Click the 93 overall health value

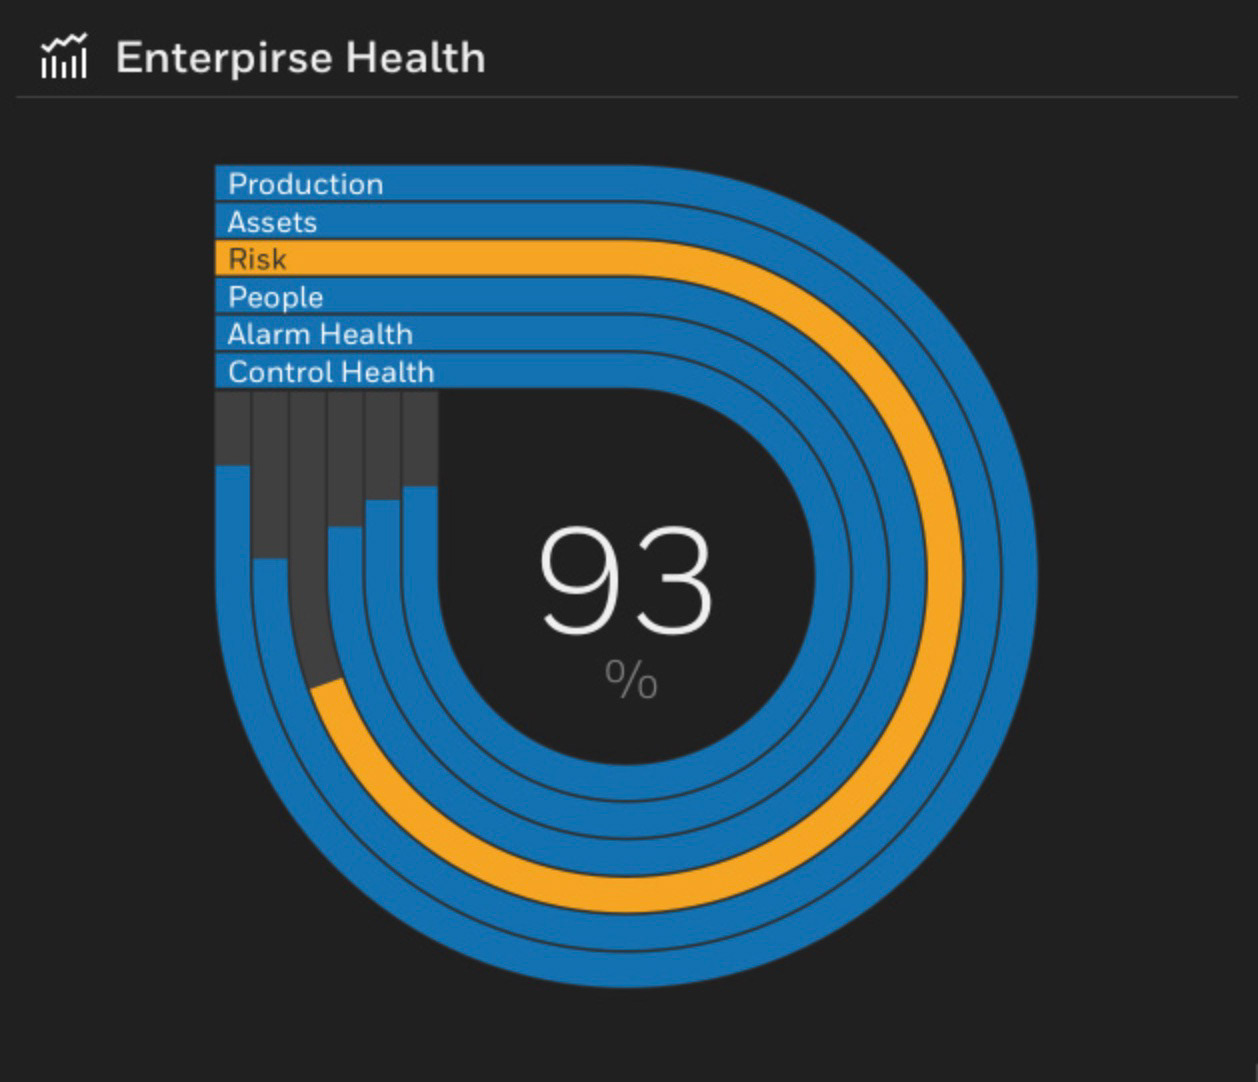(x=626, y=582)
